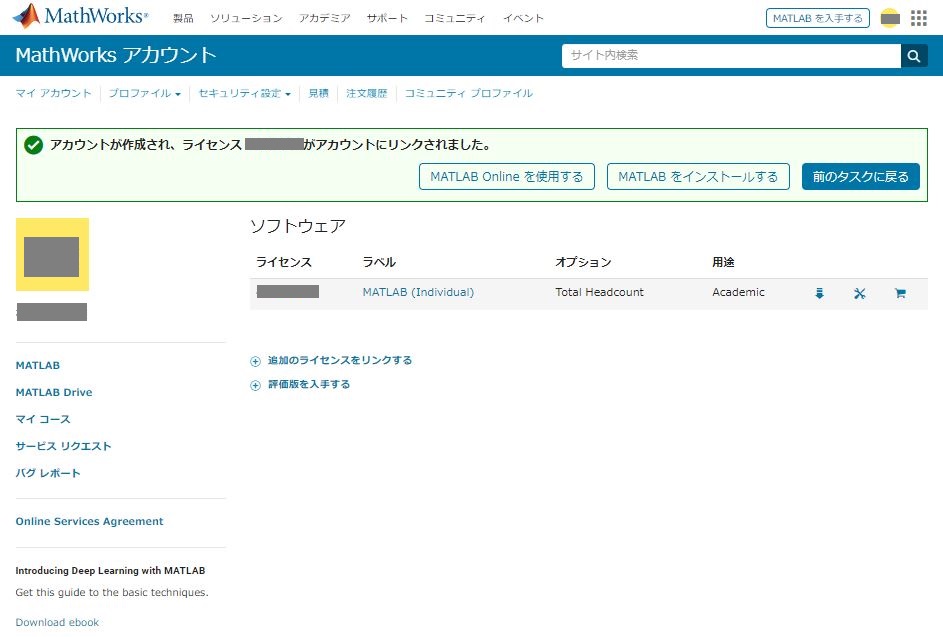
Task: Go to the マイ アカウント tab
Action: tap(54, 93)
